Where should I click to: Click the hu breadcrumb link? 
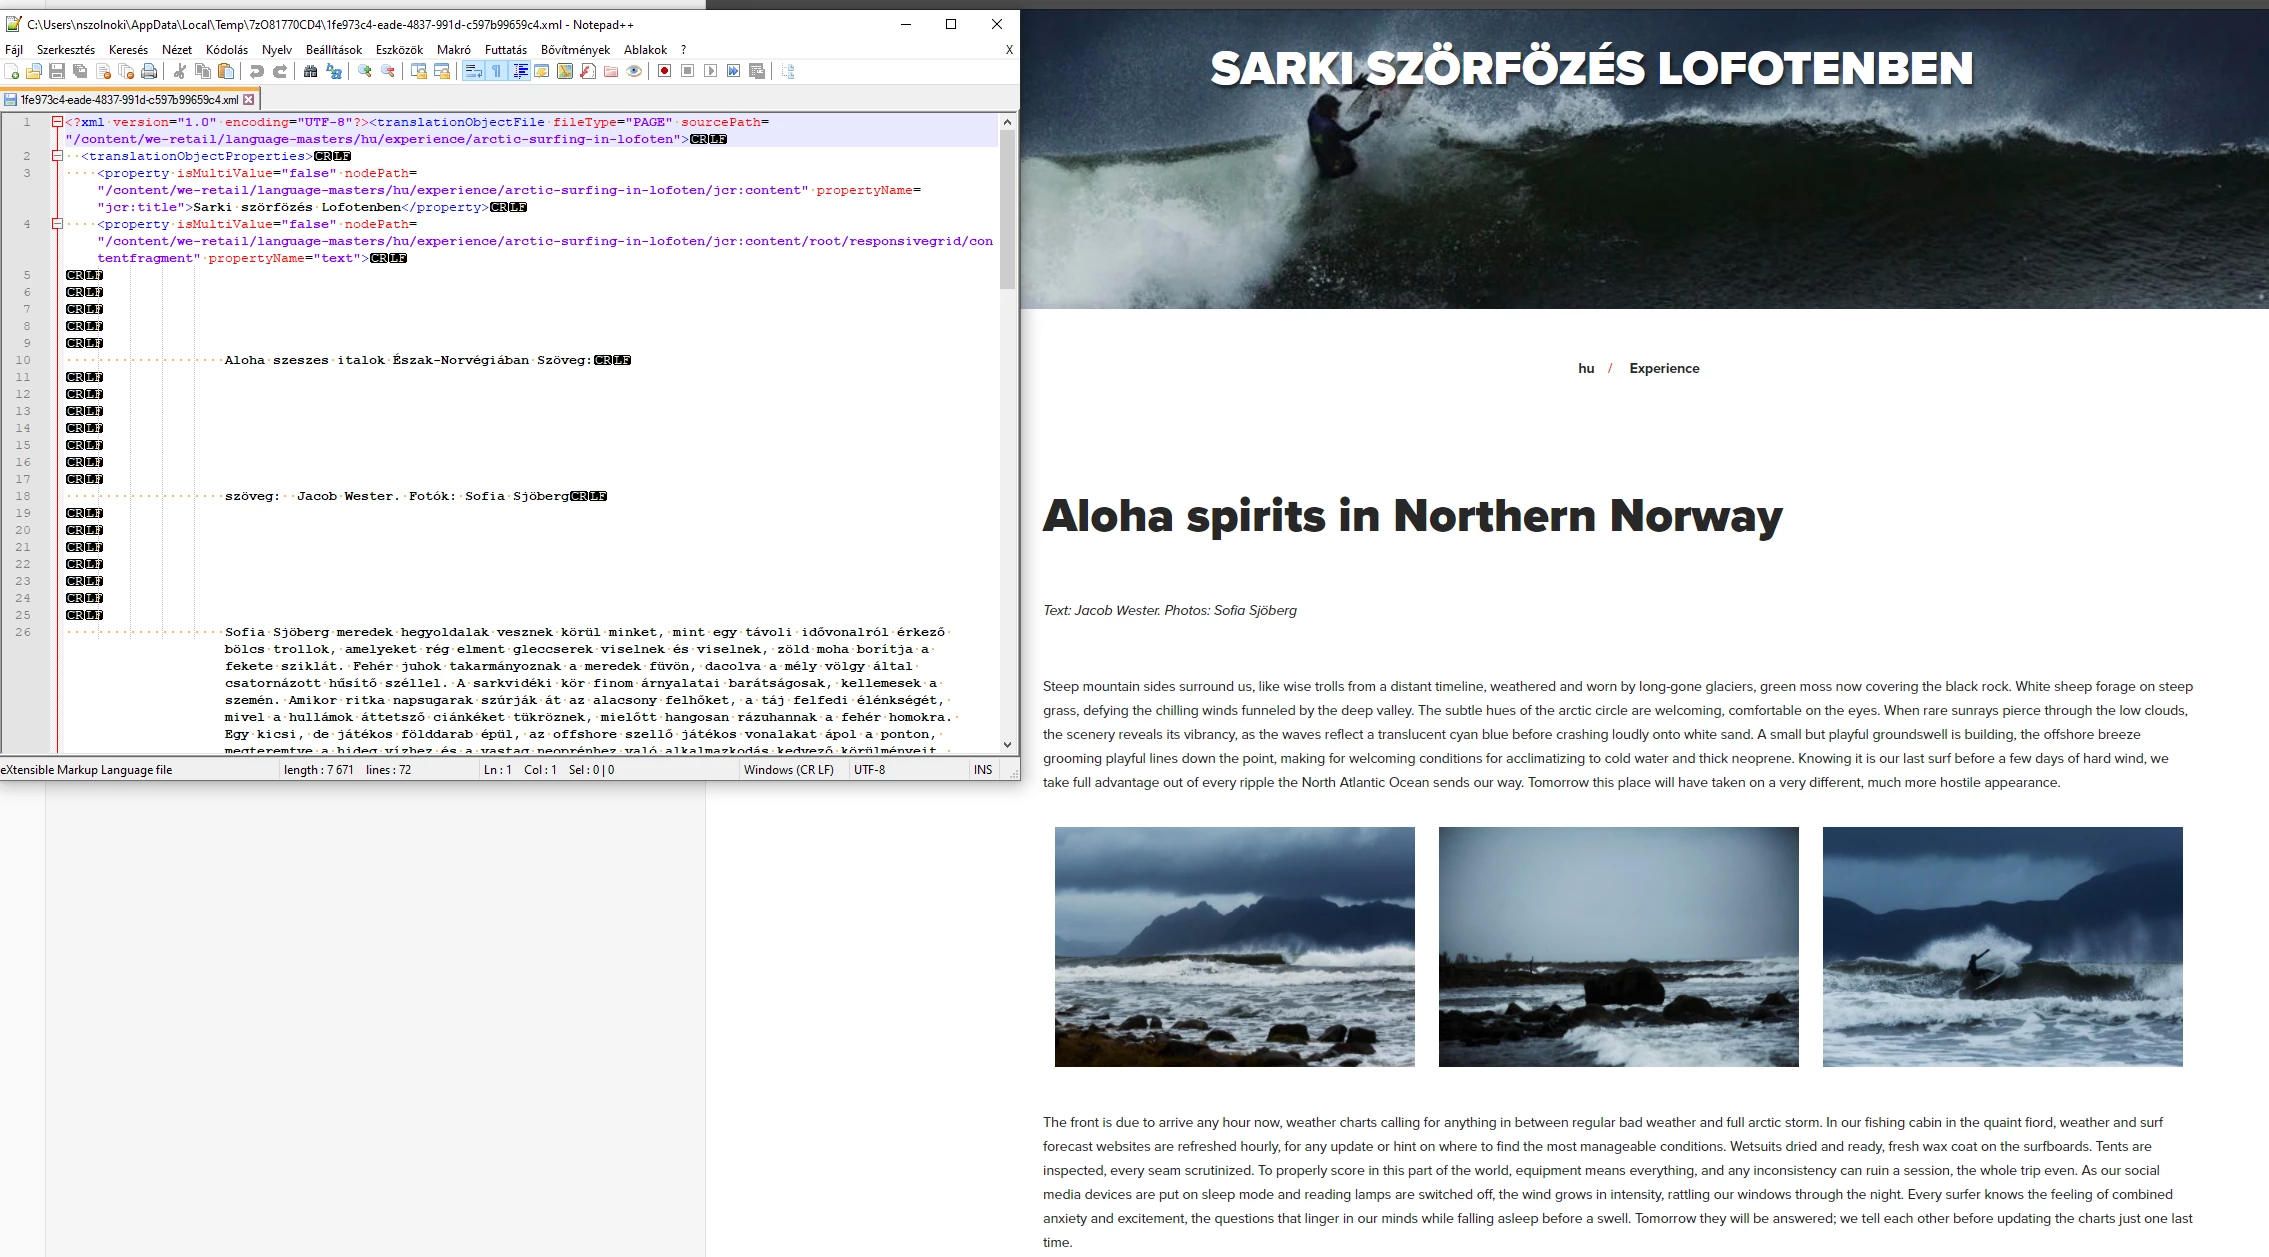tap(1585, 368)
